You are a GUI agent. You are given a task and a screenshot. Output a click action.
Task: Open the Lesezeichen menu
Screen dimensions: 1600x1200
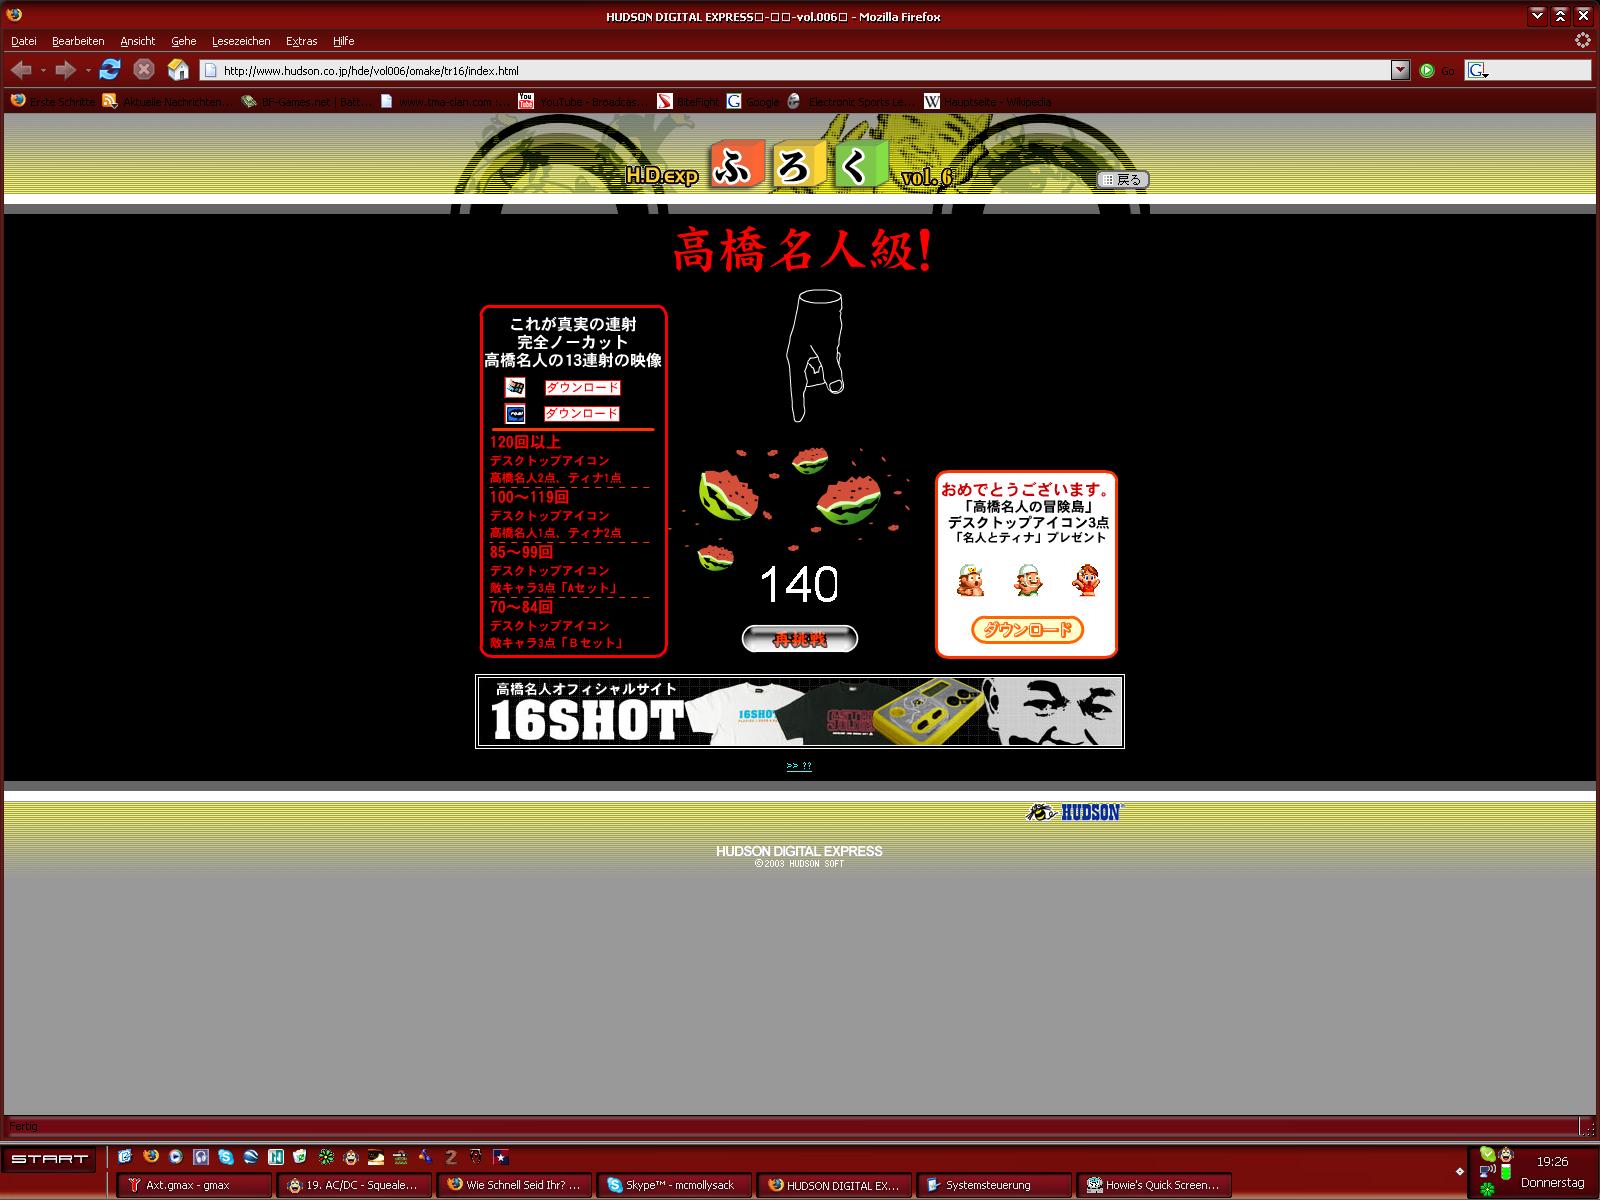tap(241, 41)
